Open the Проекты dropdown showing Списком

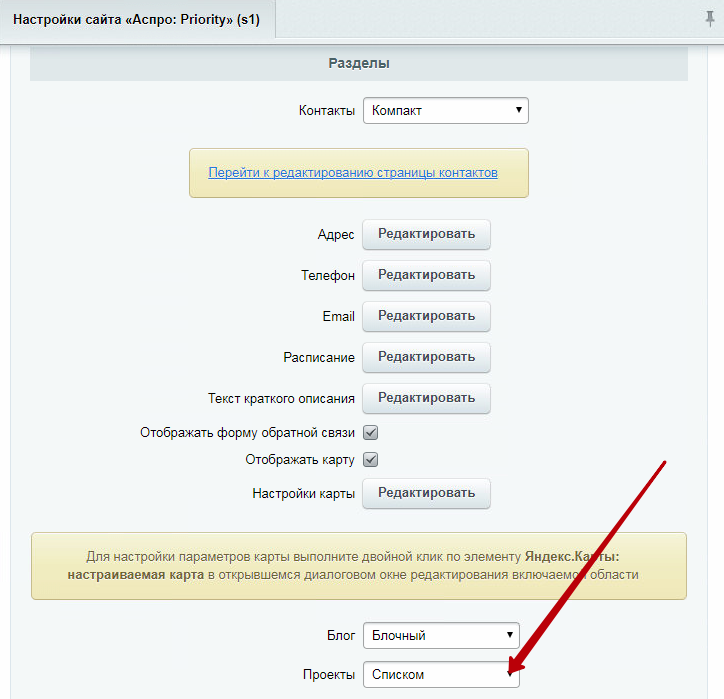[x=441, y=675]
